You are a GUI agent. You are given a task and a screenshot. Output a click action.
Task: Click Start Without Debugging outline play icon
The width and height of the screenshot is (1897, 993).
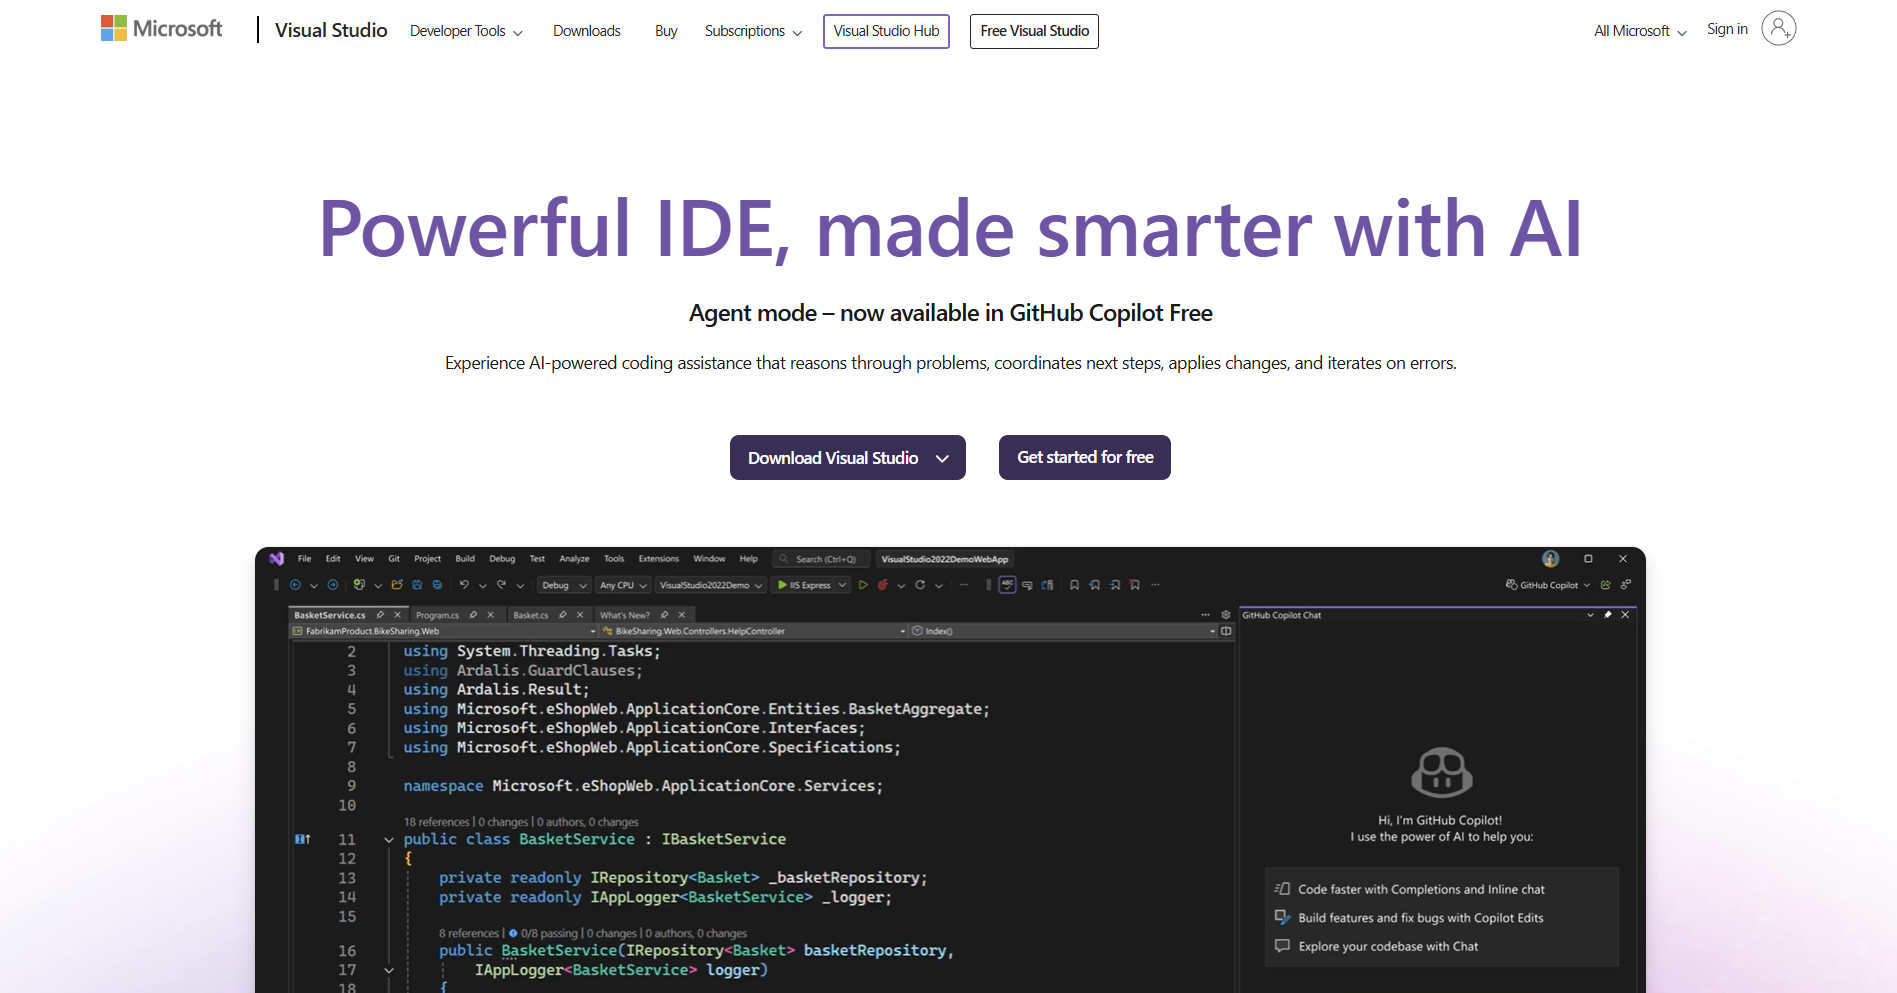click(x=863, y=585)
